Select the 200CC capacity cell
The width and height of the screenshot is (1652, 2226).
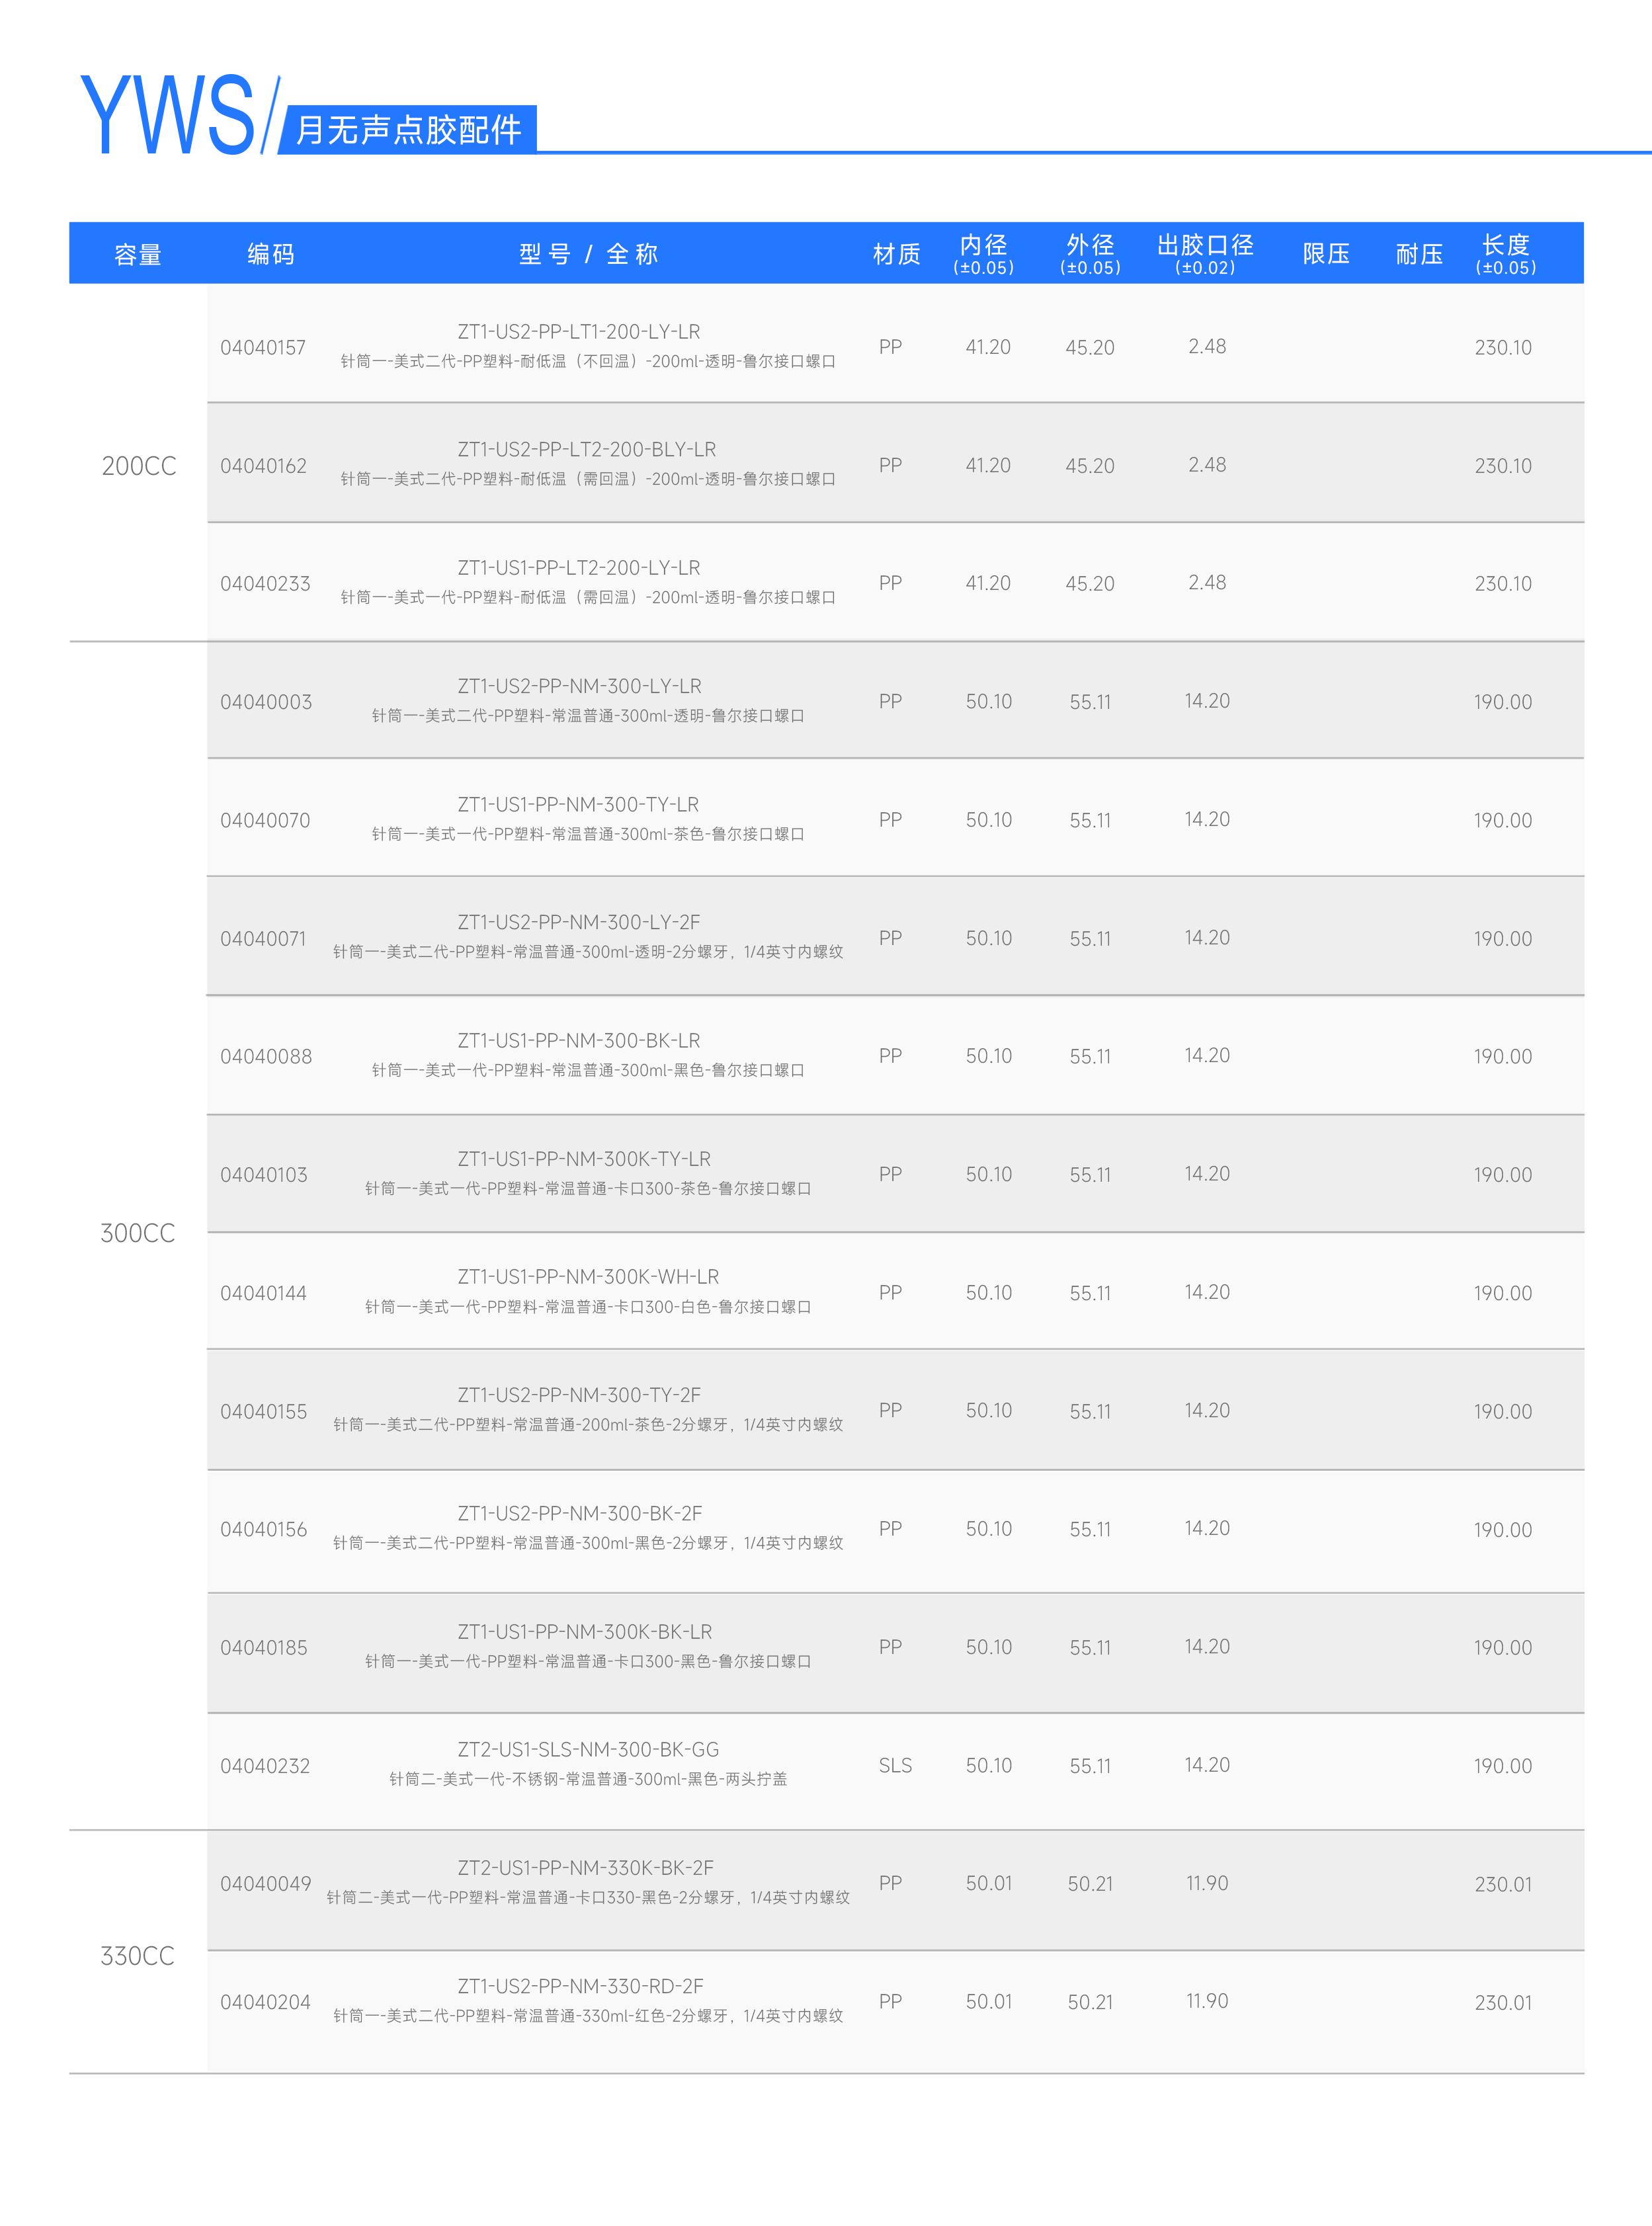(x=139, y=466)
